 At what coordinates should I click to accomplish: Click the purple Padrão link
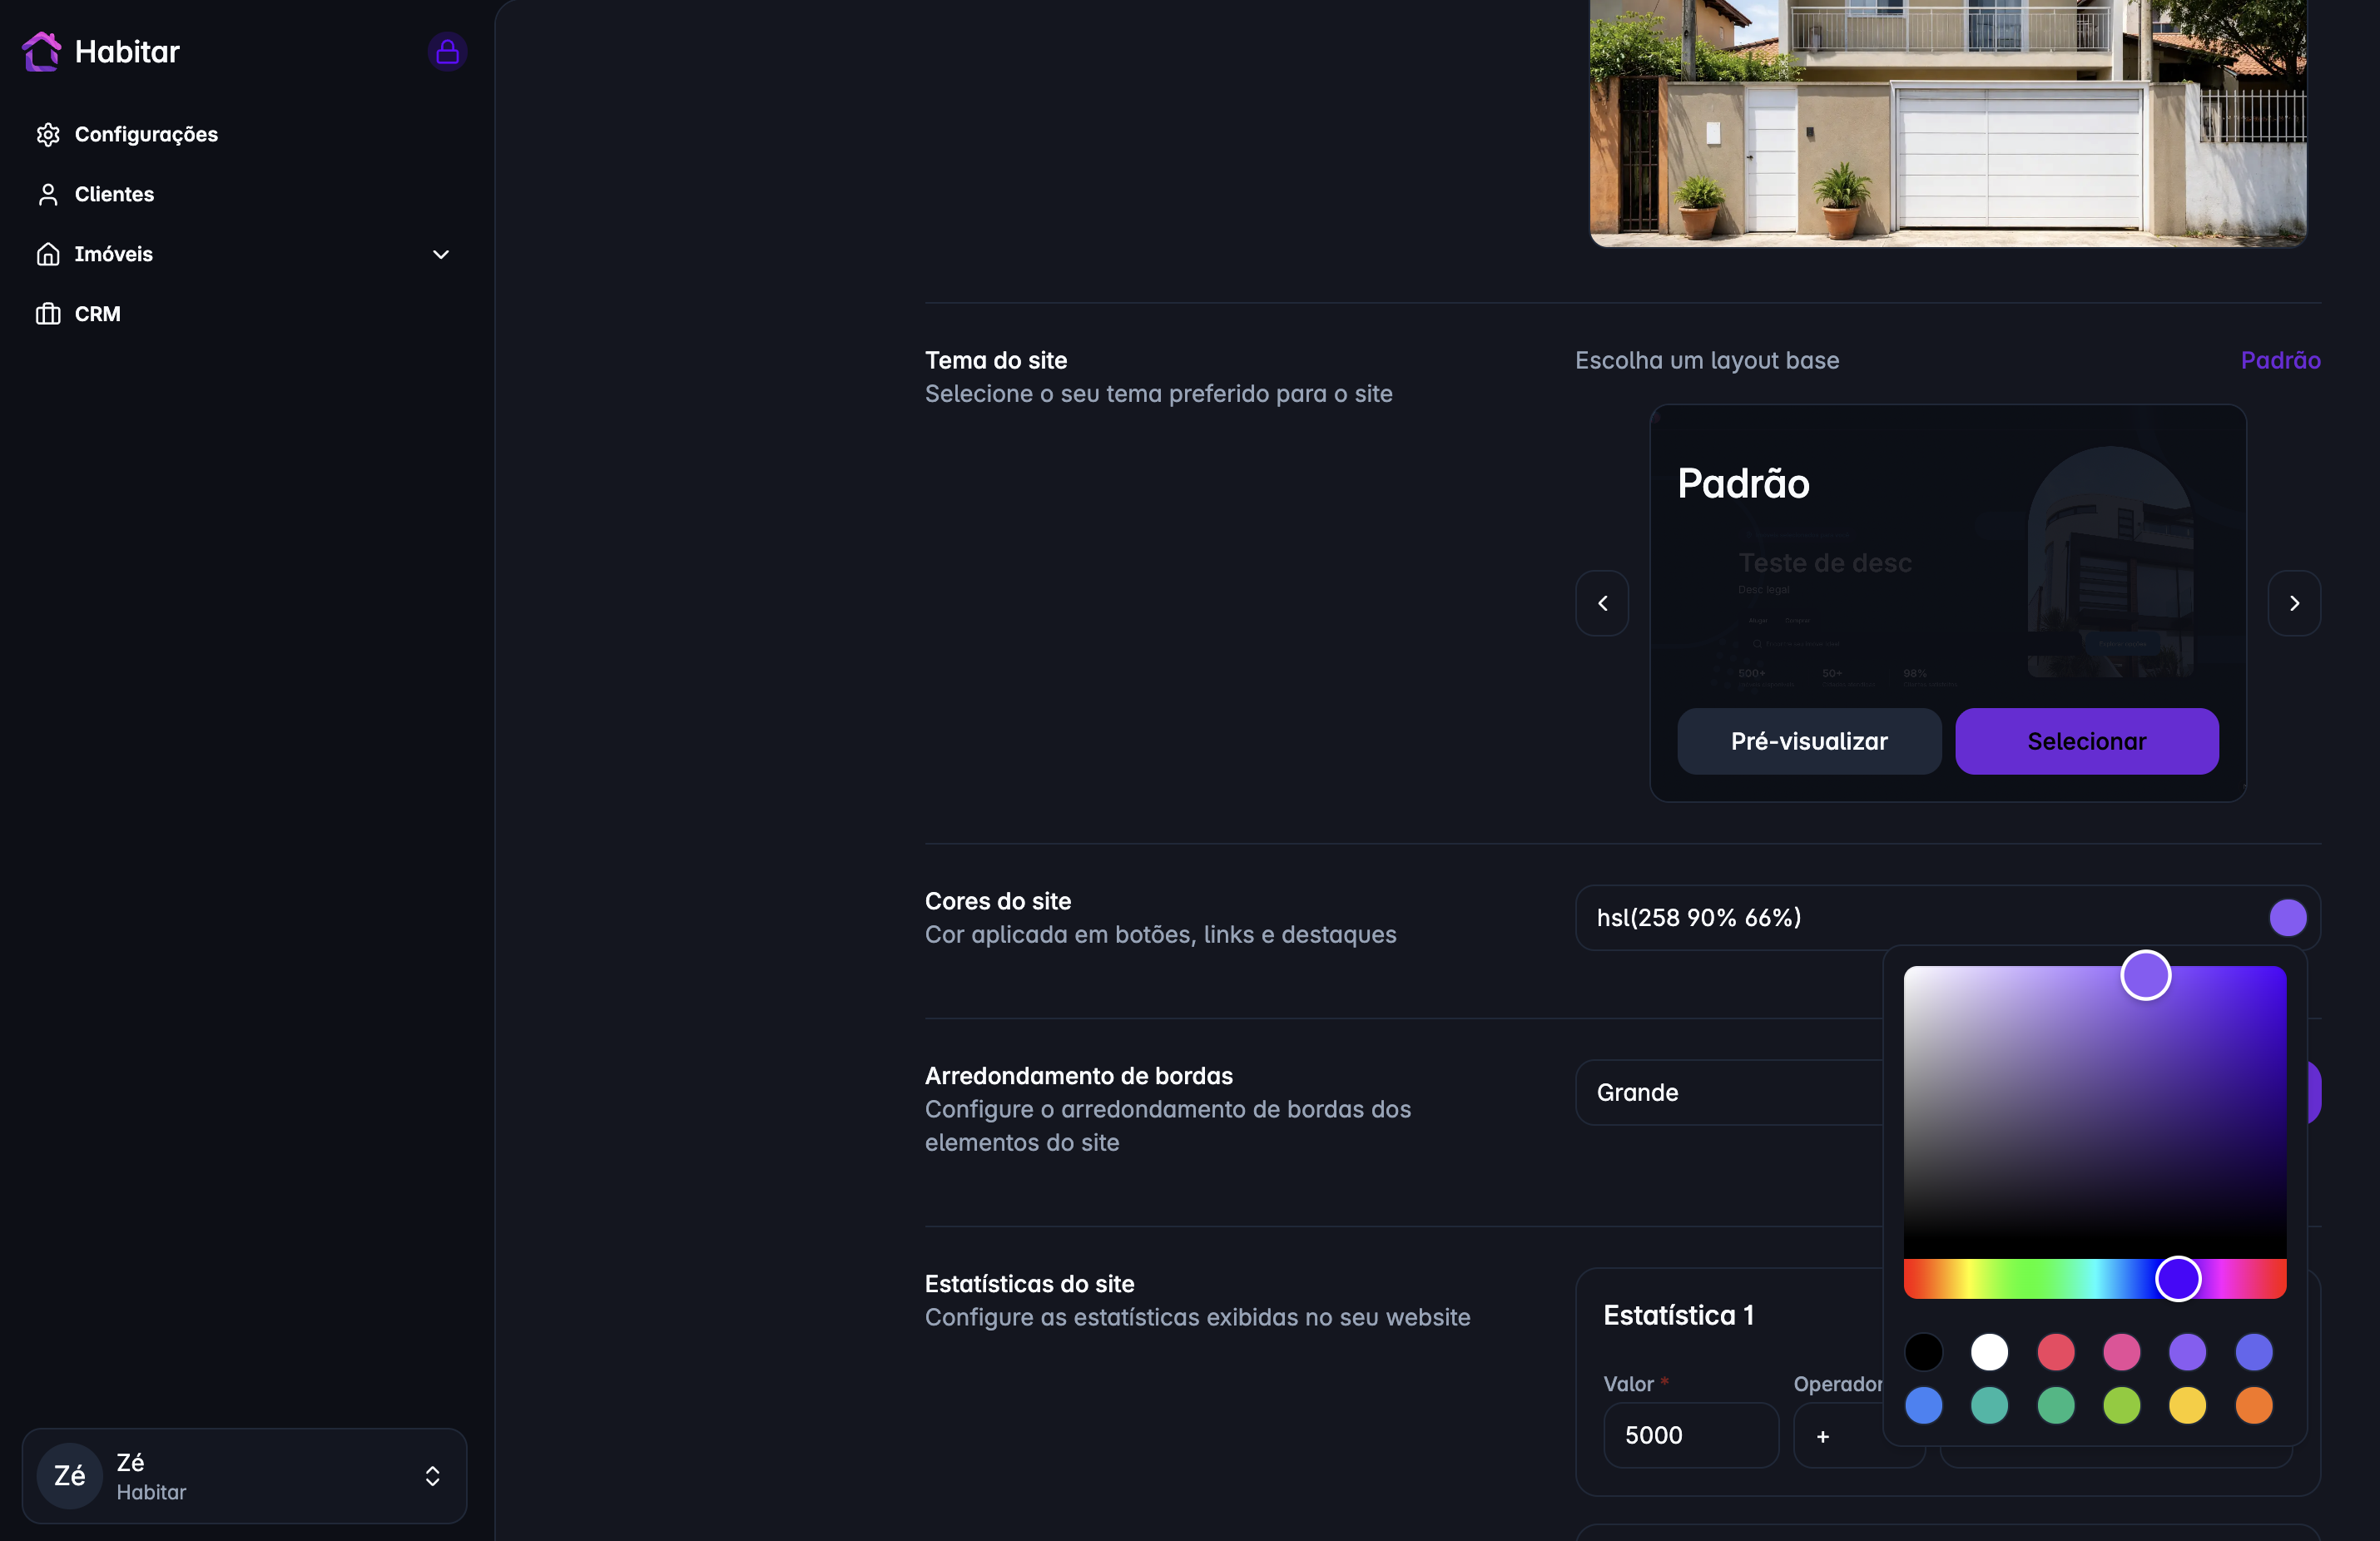(x=2280, y=360)
